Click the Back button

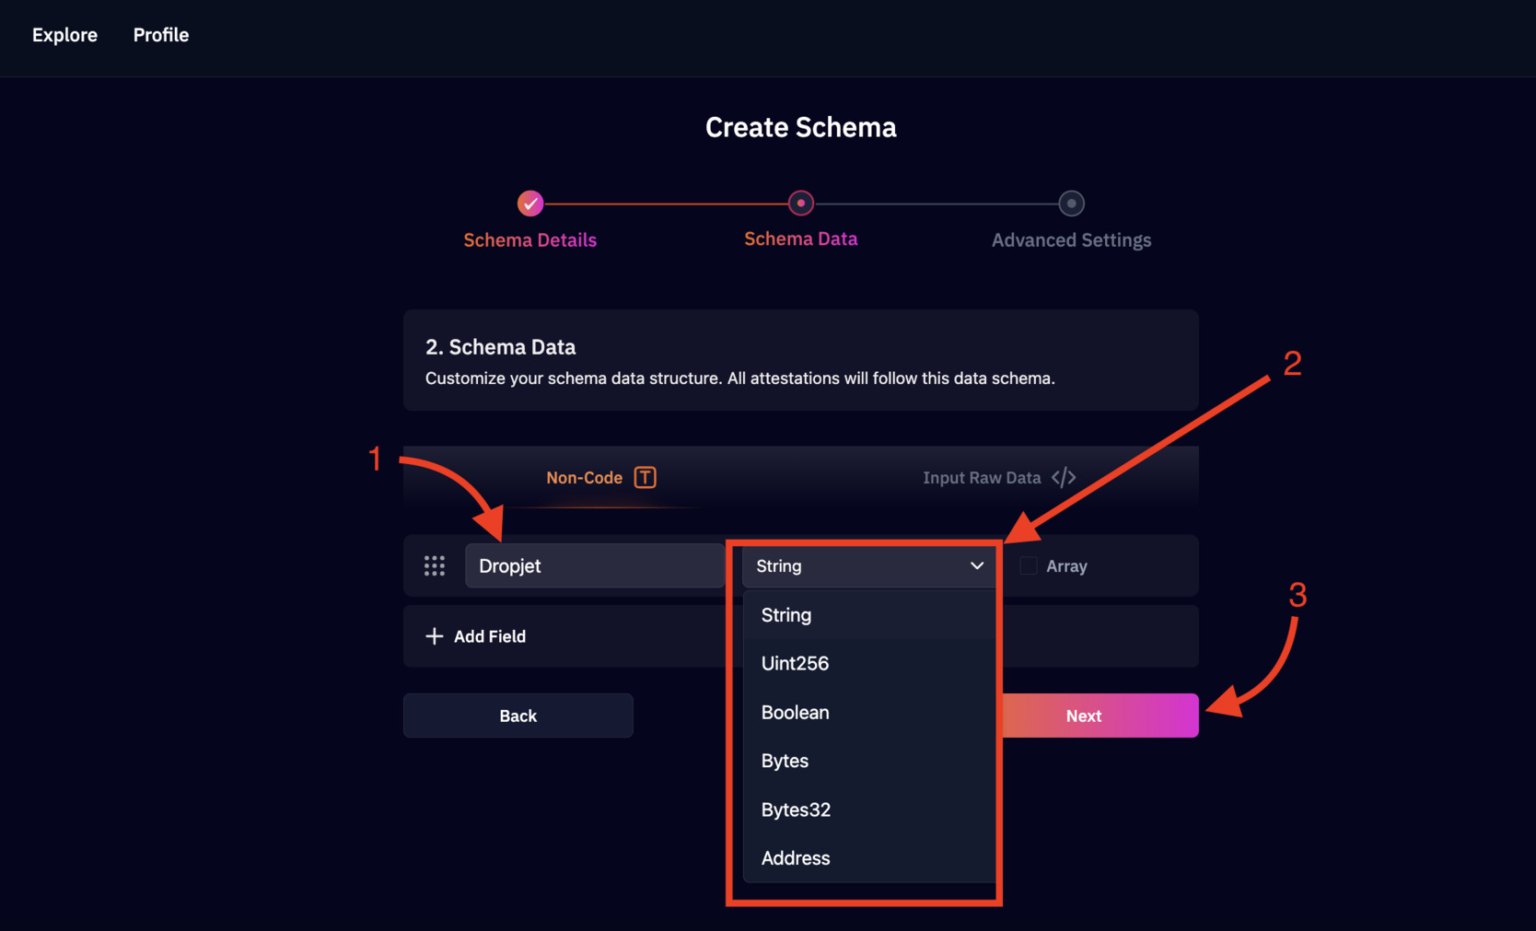517,715
